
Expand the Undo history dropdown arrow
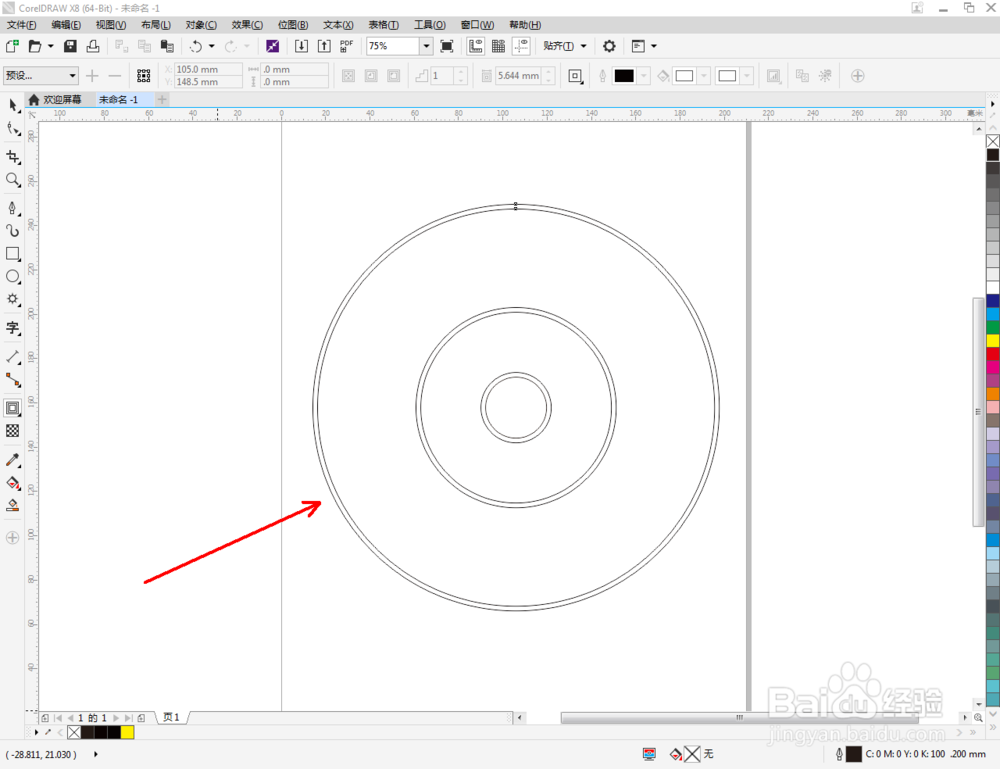[x=212, y=46]
